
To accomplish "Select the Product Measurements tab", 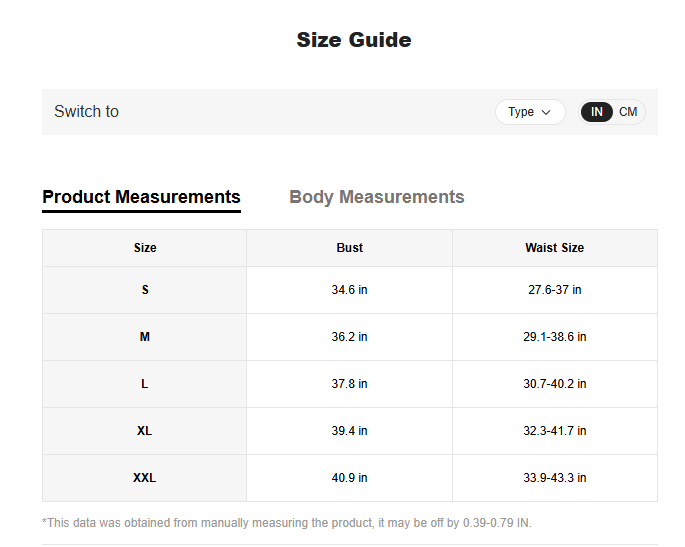I will pyautogui.click(x=141, y=197).
